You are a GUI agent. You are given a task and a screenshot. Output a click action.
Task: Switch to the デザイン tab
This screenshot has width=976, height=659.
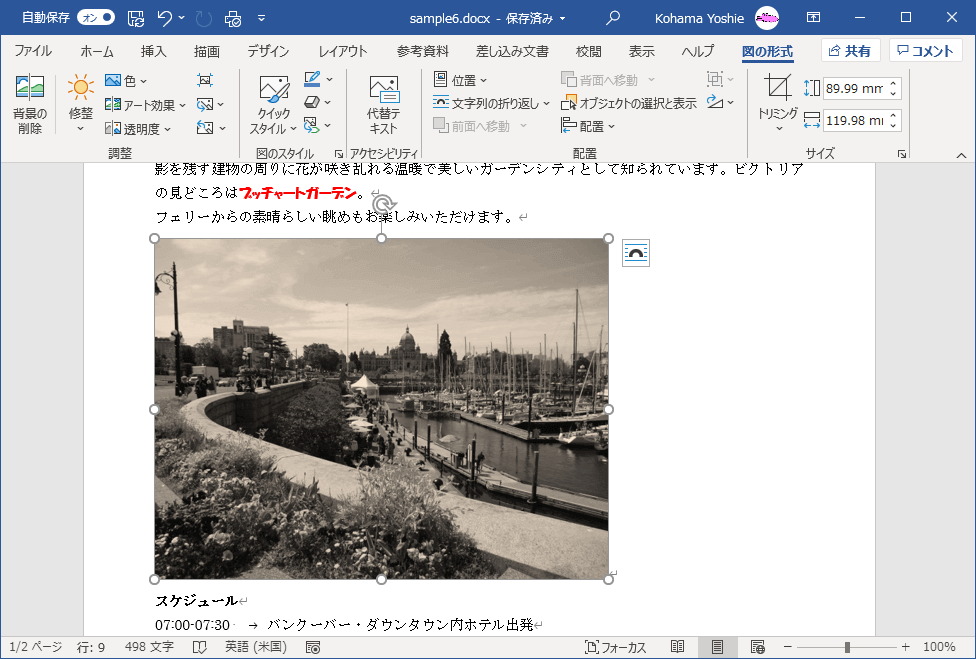tap(268, 51)
